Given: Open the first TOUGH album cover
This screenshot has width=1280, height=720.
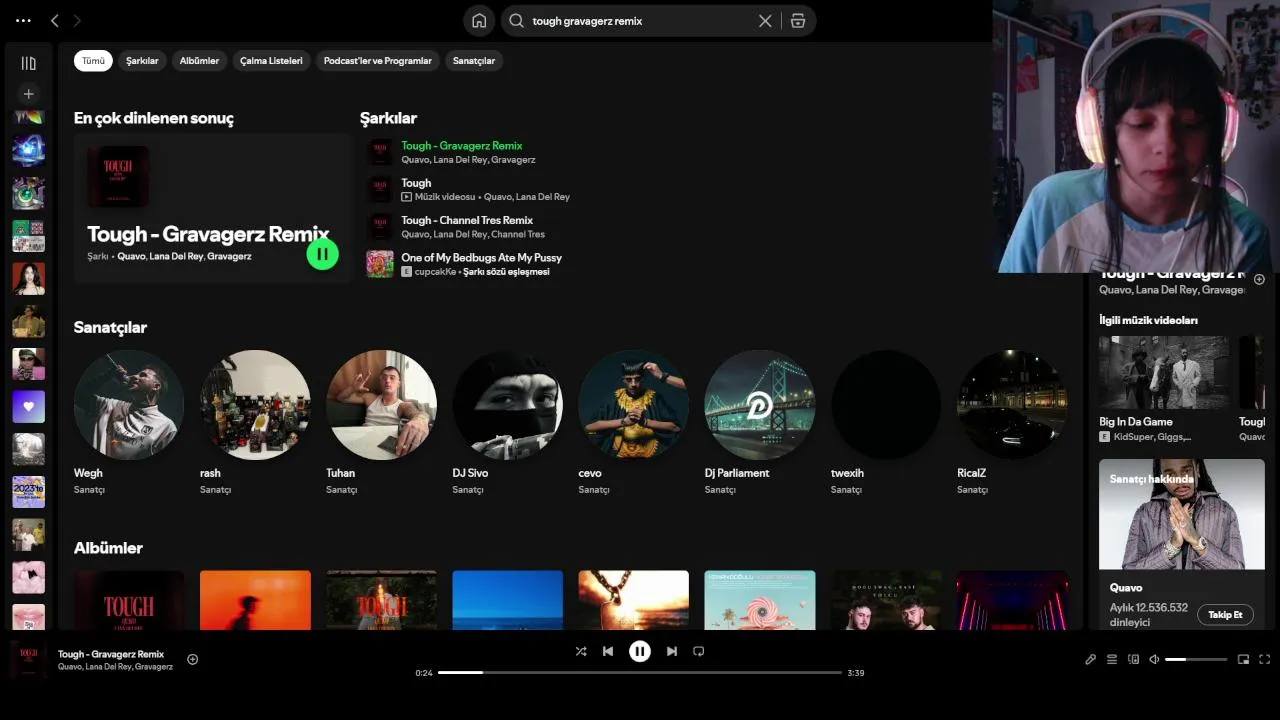Looking at the screenshot, I should tap(129, 600).
